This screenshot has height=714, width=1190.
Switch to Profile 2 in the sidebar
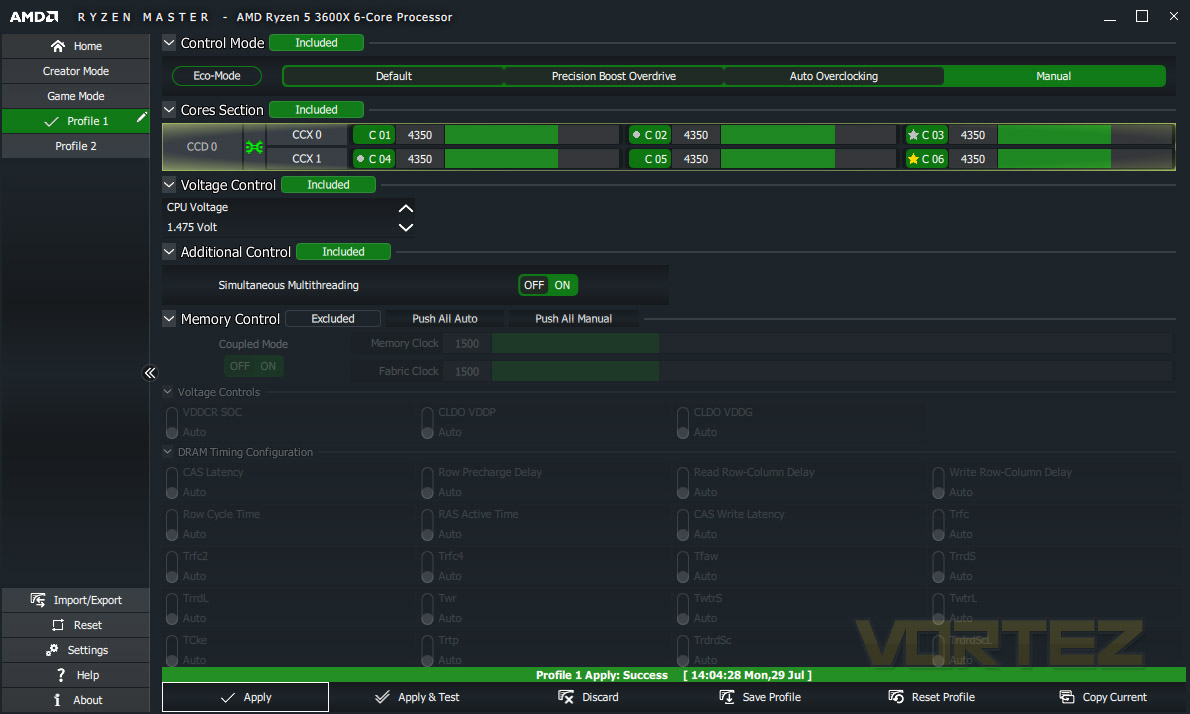[x=76, y=146]
